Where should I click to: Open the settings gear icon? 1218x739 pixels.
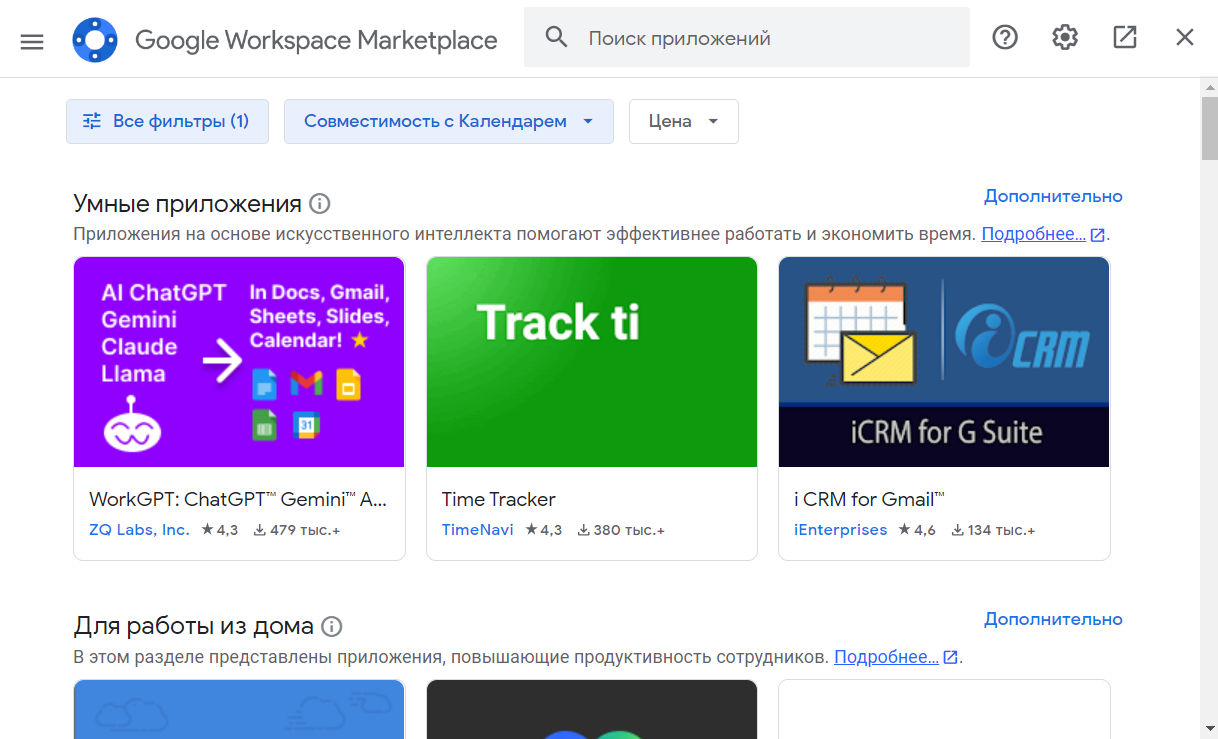coord(1064,38)
